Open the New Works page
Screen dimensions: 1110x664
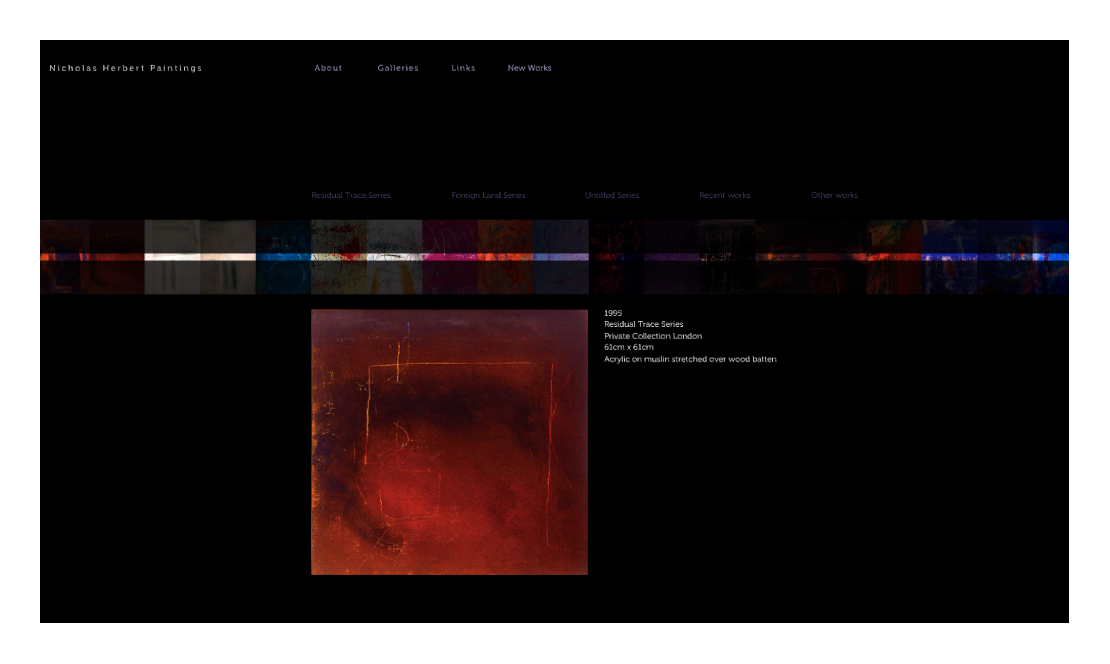pyautogui.click(x=530, y=68)
